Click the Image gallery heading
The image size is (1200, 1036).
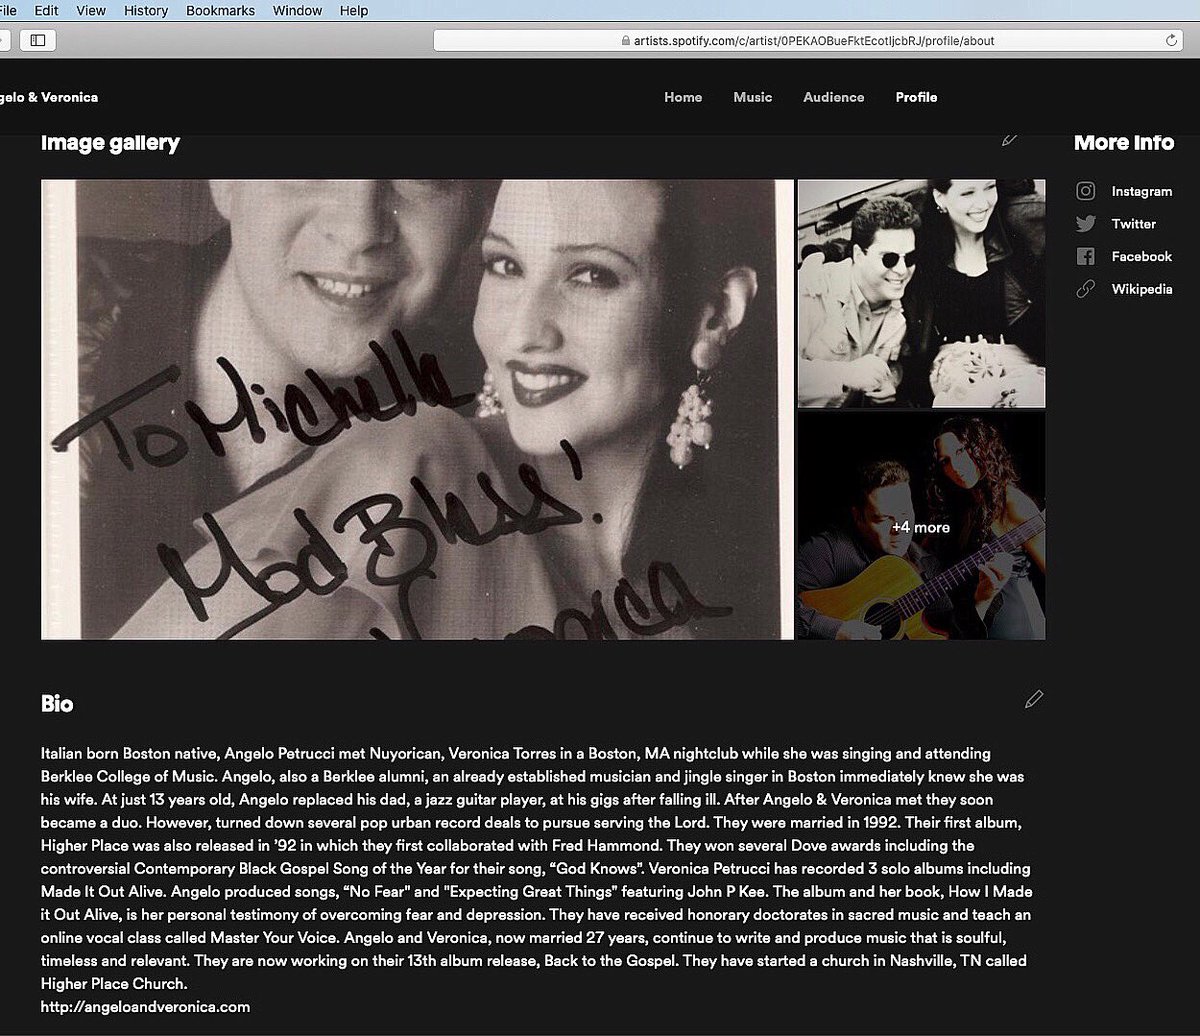click(110, 142)
